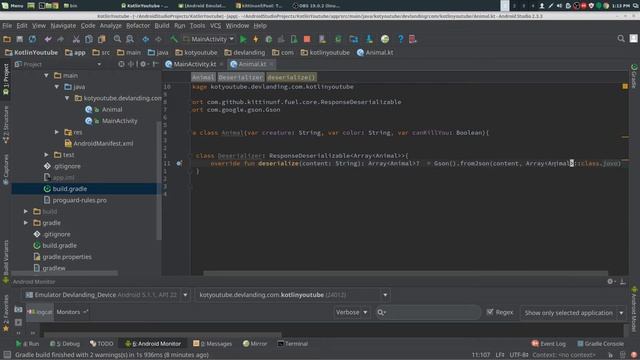Image resolution: width=640 pixels, height=360 pixels.
Task: Click the logcat search input field
Action: click(x=428, y=312)
